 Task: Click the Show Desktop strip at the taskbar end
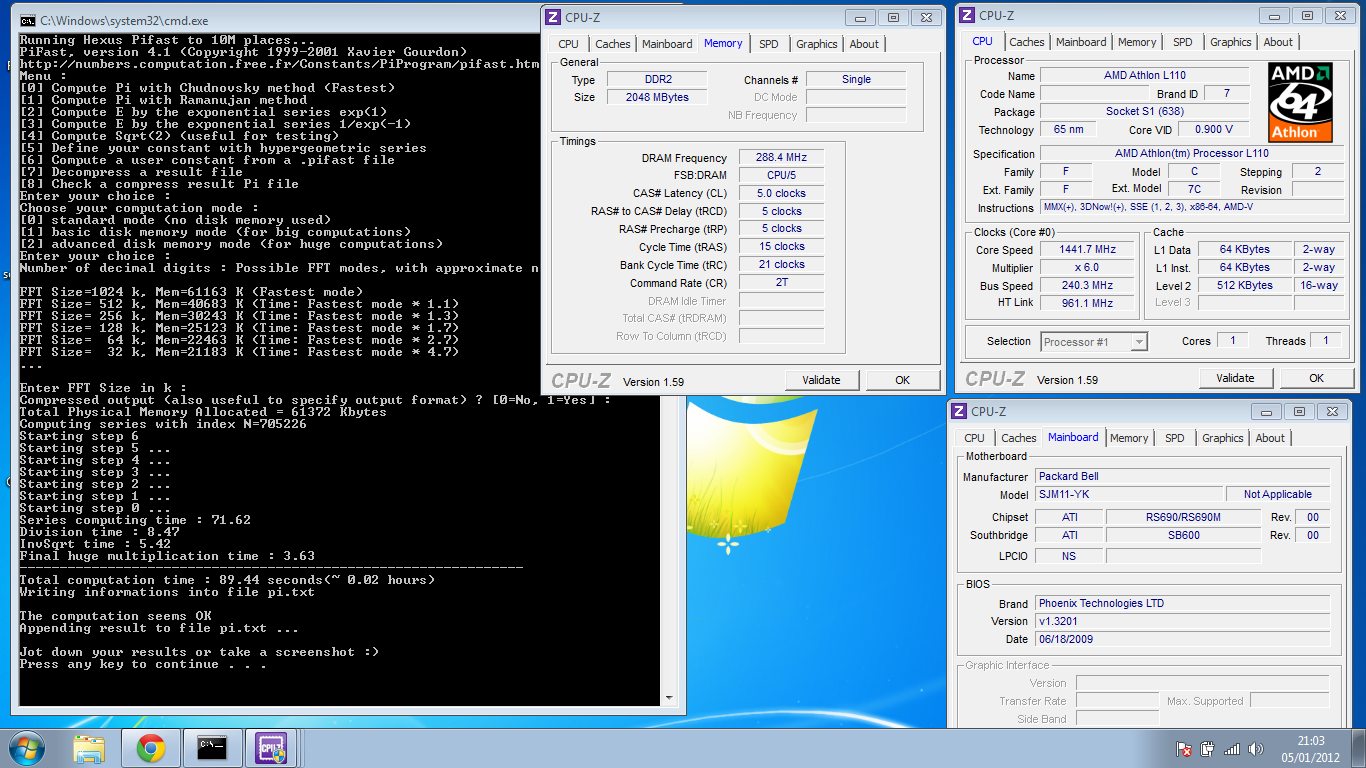tap(1359, 748)
